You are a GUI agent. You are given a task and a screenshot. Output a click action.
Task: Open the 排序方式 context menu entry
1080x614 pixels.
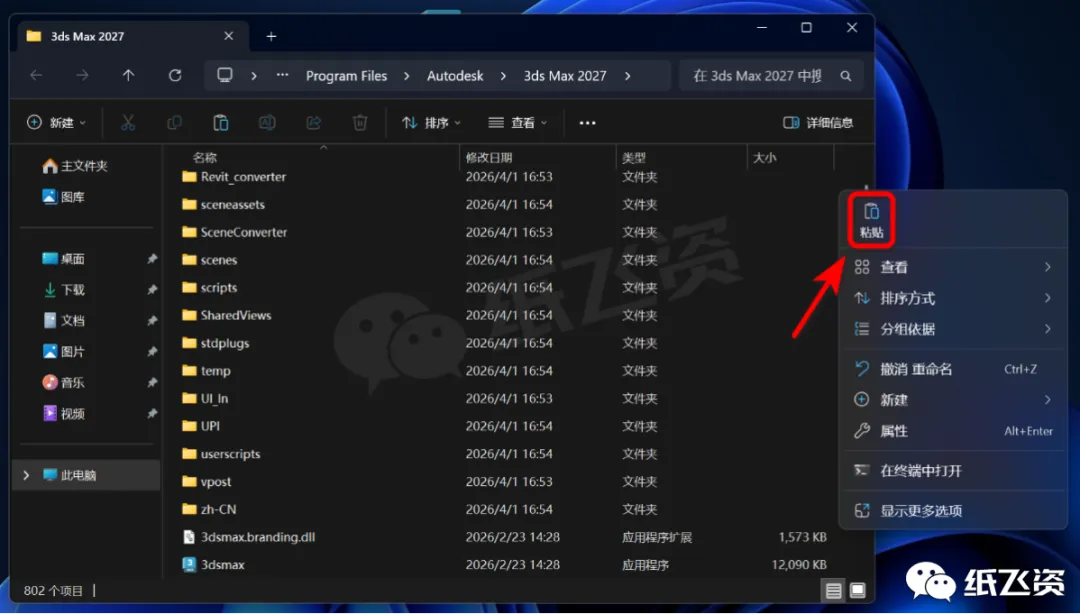(953, 298)
